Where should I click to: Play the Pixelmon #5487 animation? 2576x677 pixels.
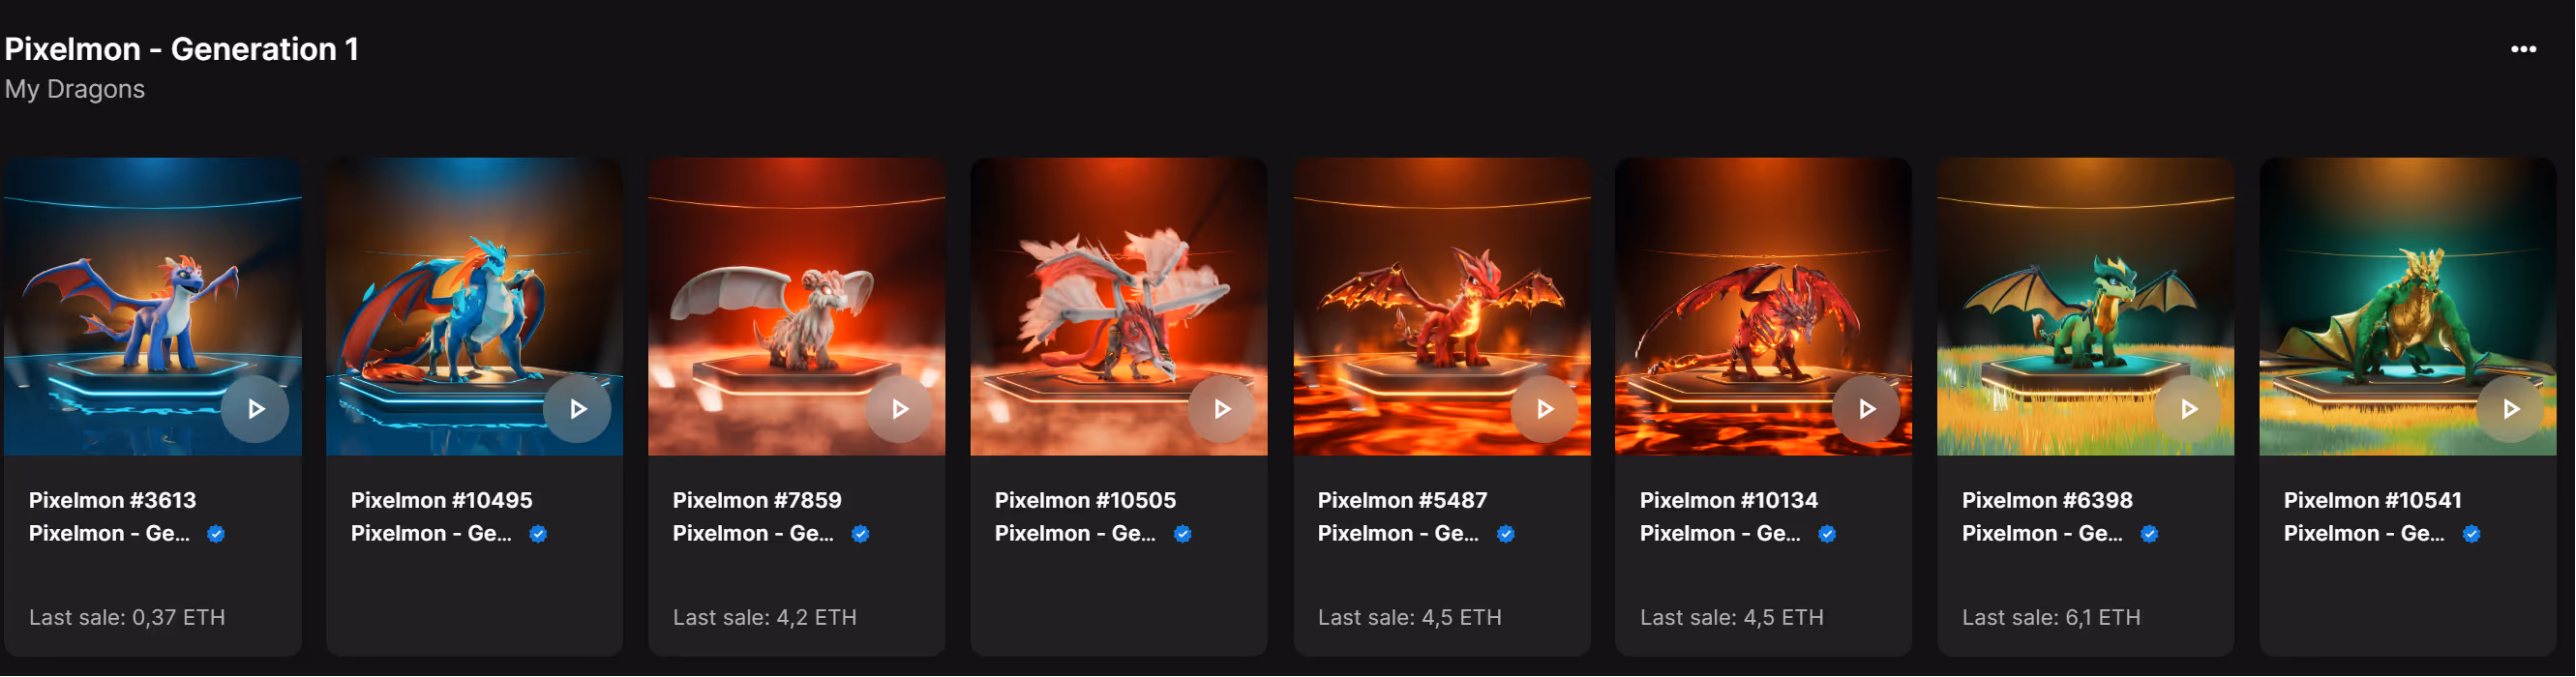(1544, 409)
